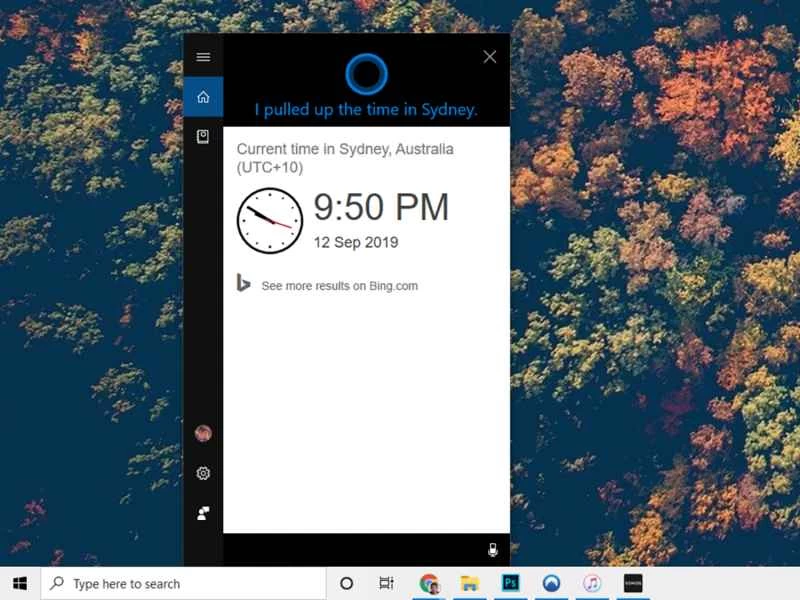Click the See more results on Bing.com link
The image size is (800, 600).
click(x=338, y=285)
